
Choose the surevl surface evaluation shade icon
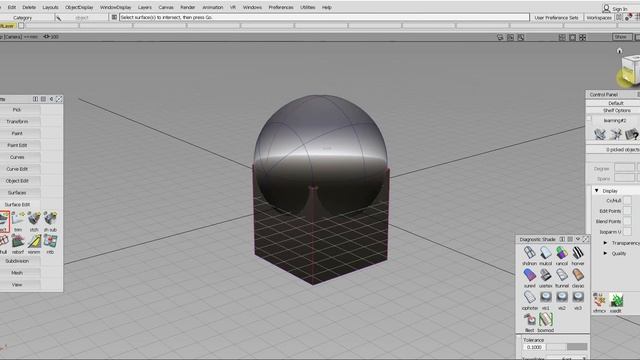529,275
